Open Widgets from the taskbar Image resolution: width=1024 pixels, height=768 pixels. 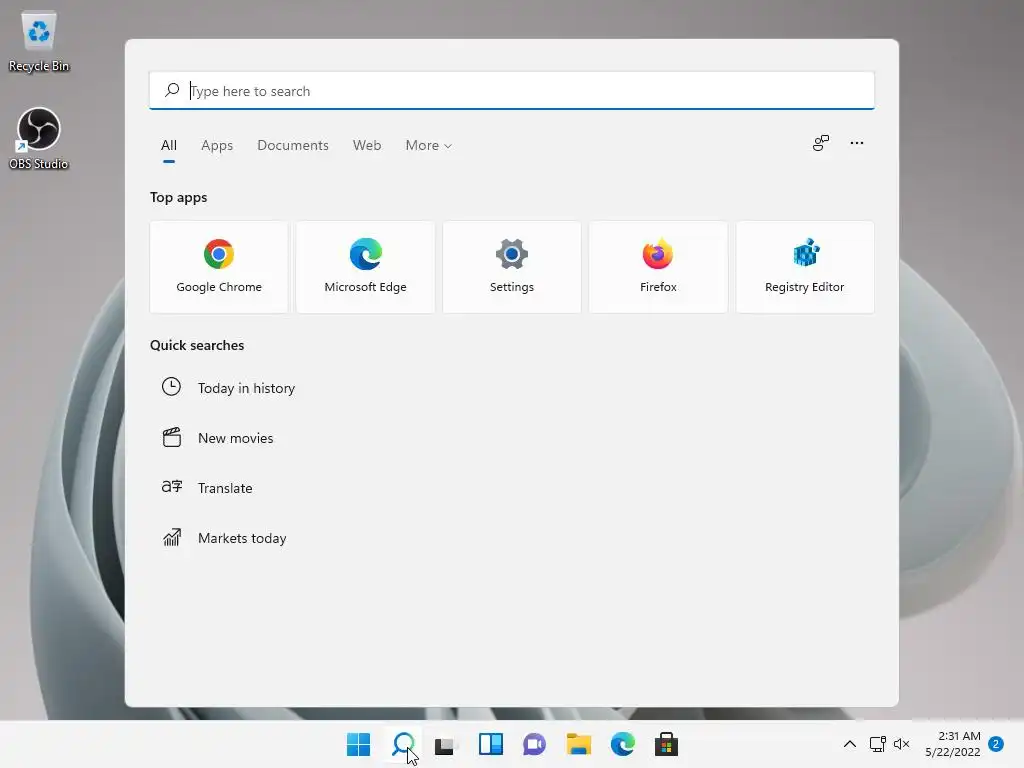point(490,744)
